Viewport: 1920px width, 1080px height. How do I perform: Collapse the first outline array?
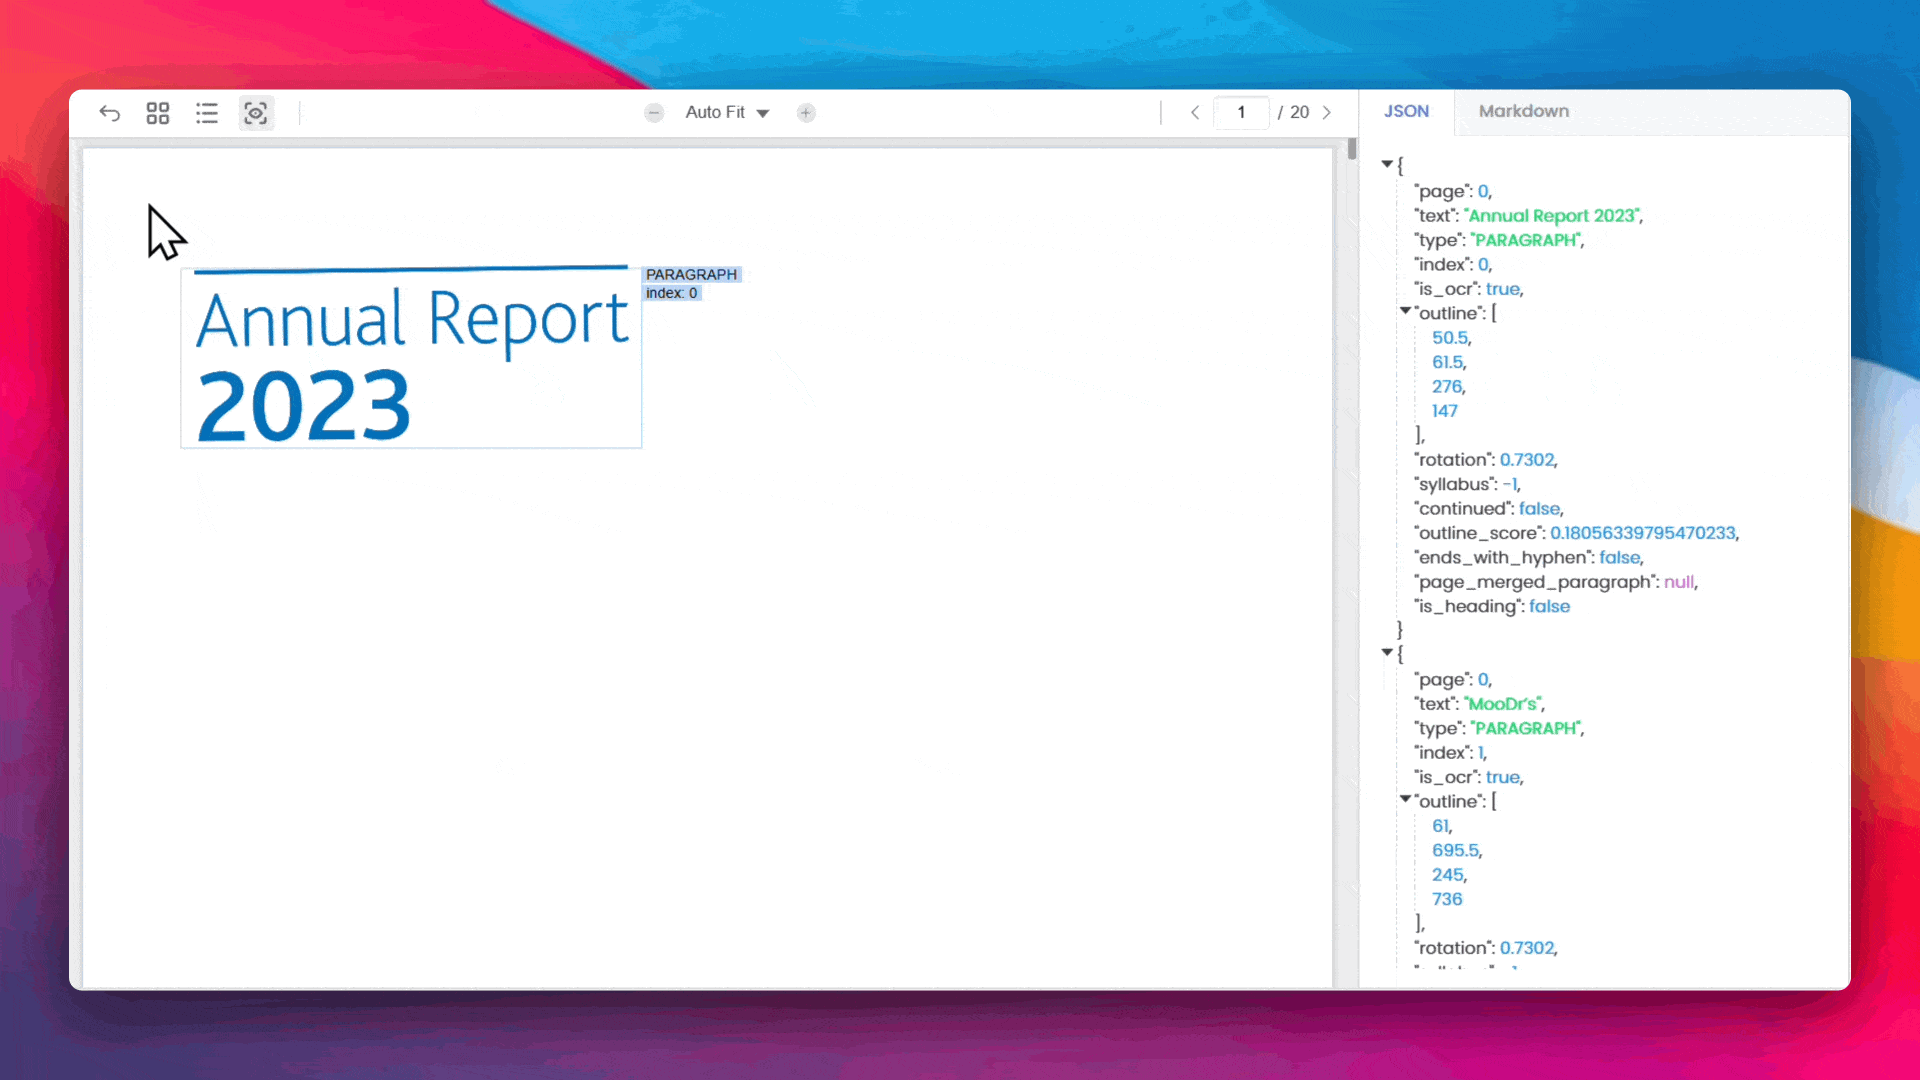click(x=1405, y=312)
